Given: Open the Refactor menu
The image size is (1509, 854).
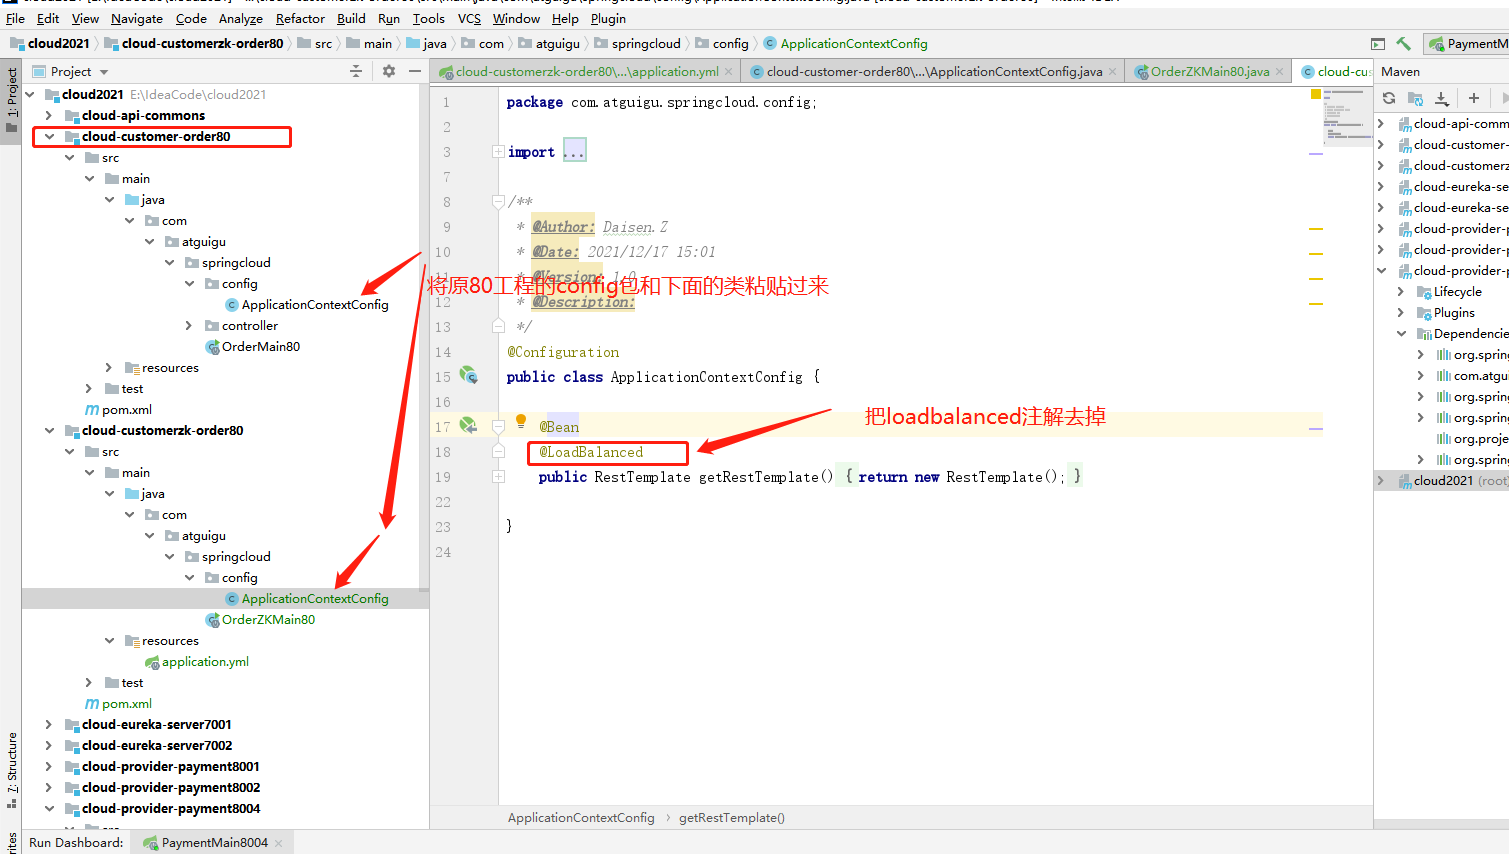Looking at the screenshot, I should coord(300,18).
